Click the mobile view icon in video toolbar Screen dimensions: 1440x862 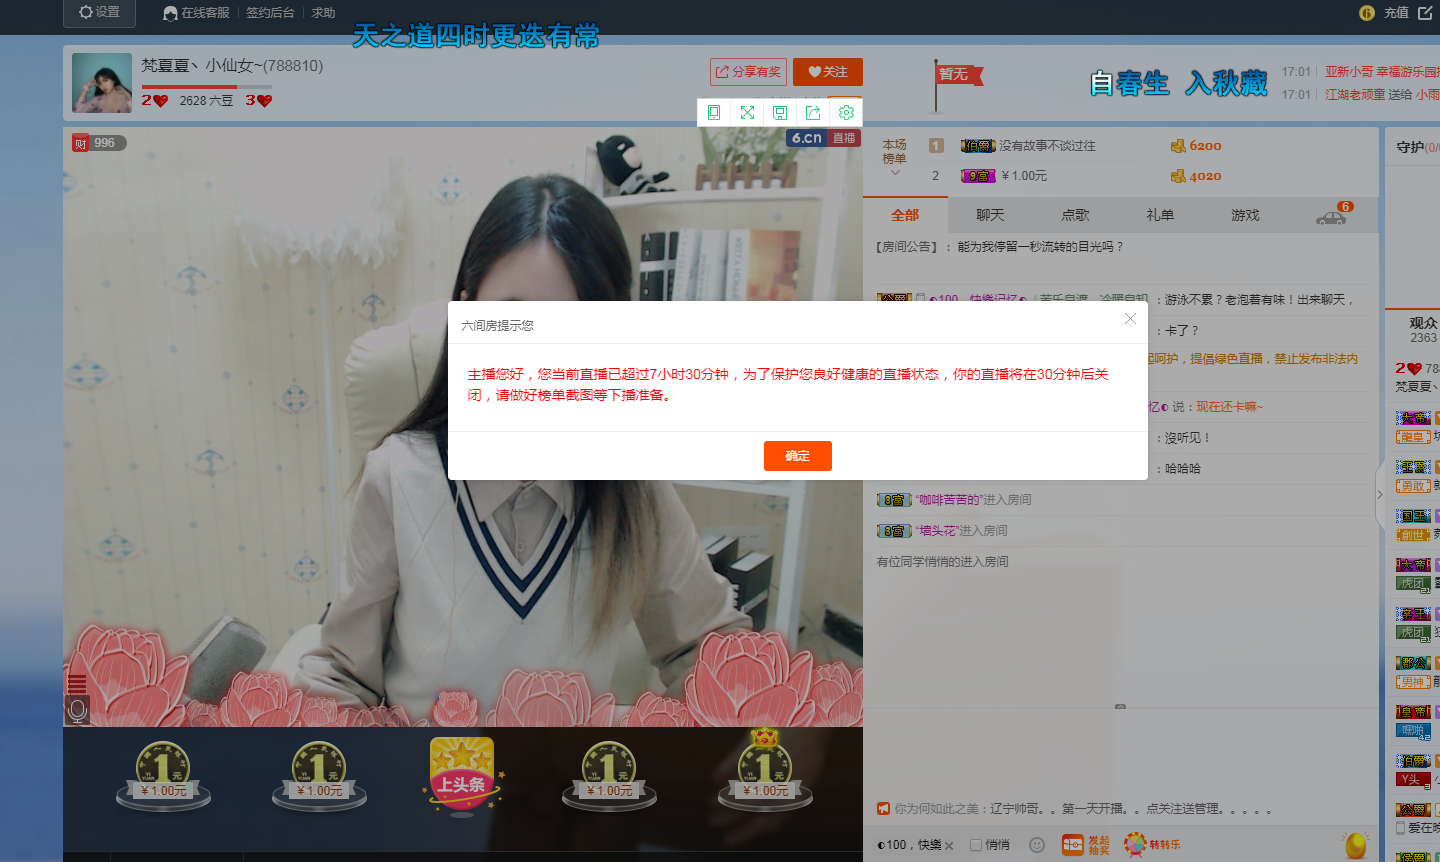(x=714, y=112)
